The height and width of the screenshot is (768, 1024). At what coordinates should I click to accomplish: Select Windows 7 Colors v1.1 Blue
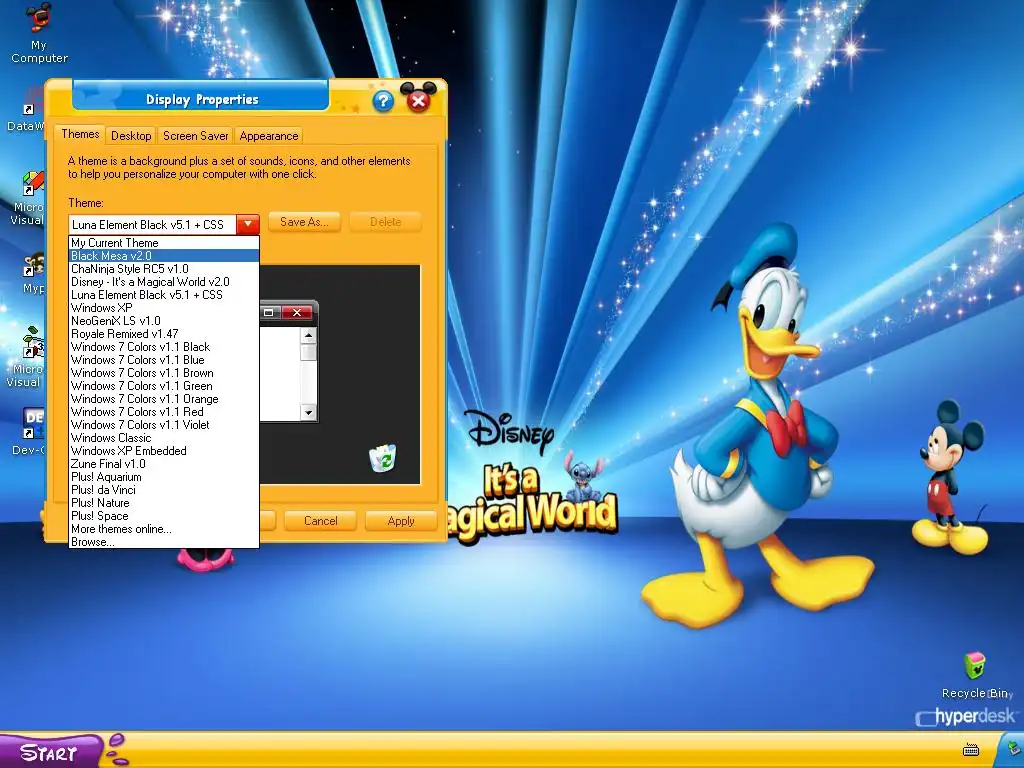pos(164,360)
